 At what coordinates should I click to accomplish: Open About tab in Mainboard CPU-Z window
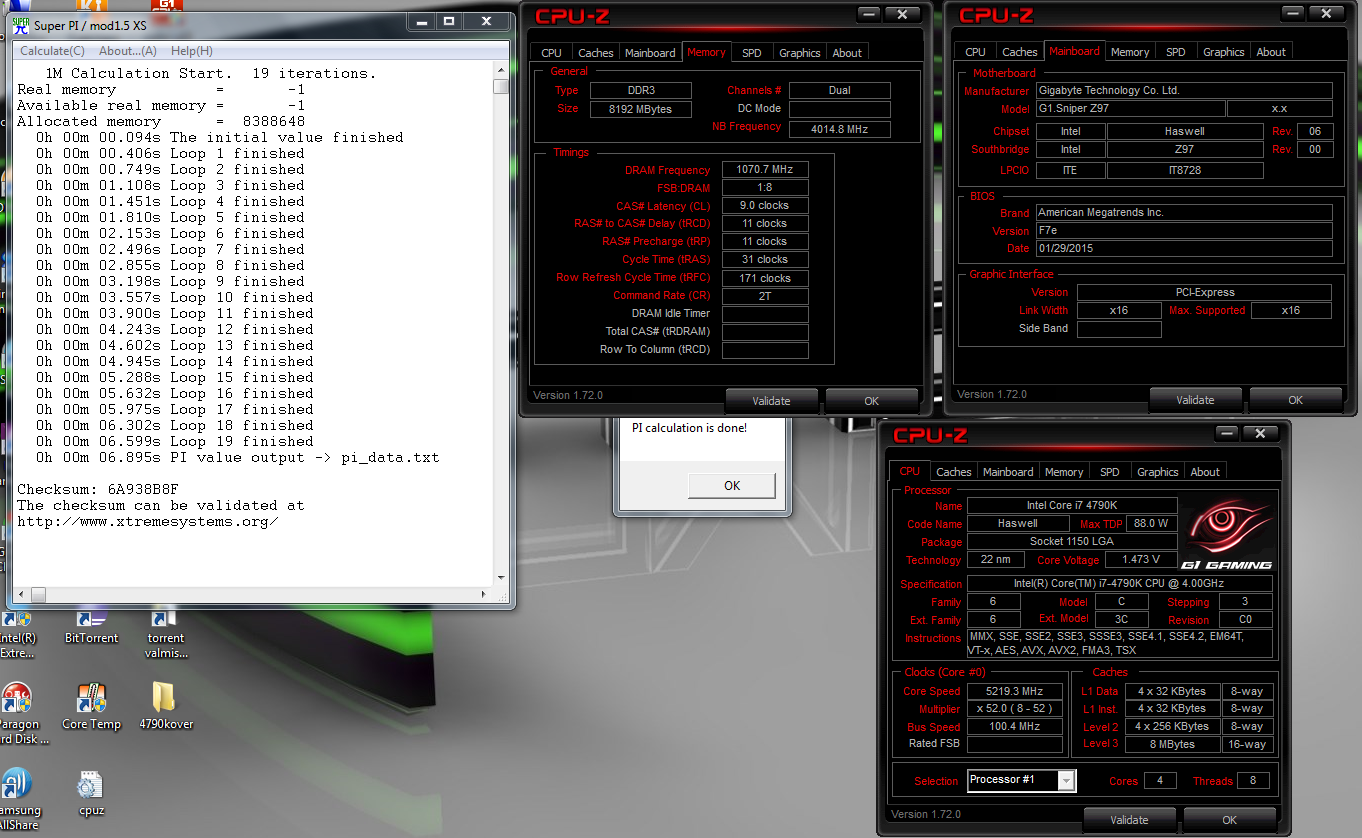pyautogui.click(x=1271, y=52)
